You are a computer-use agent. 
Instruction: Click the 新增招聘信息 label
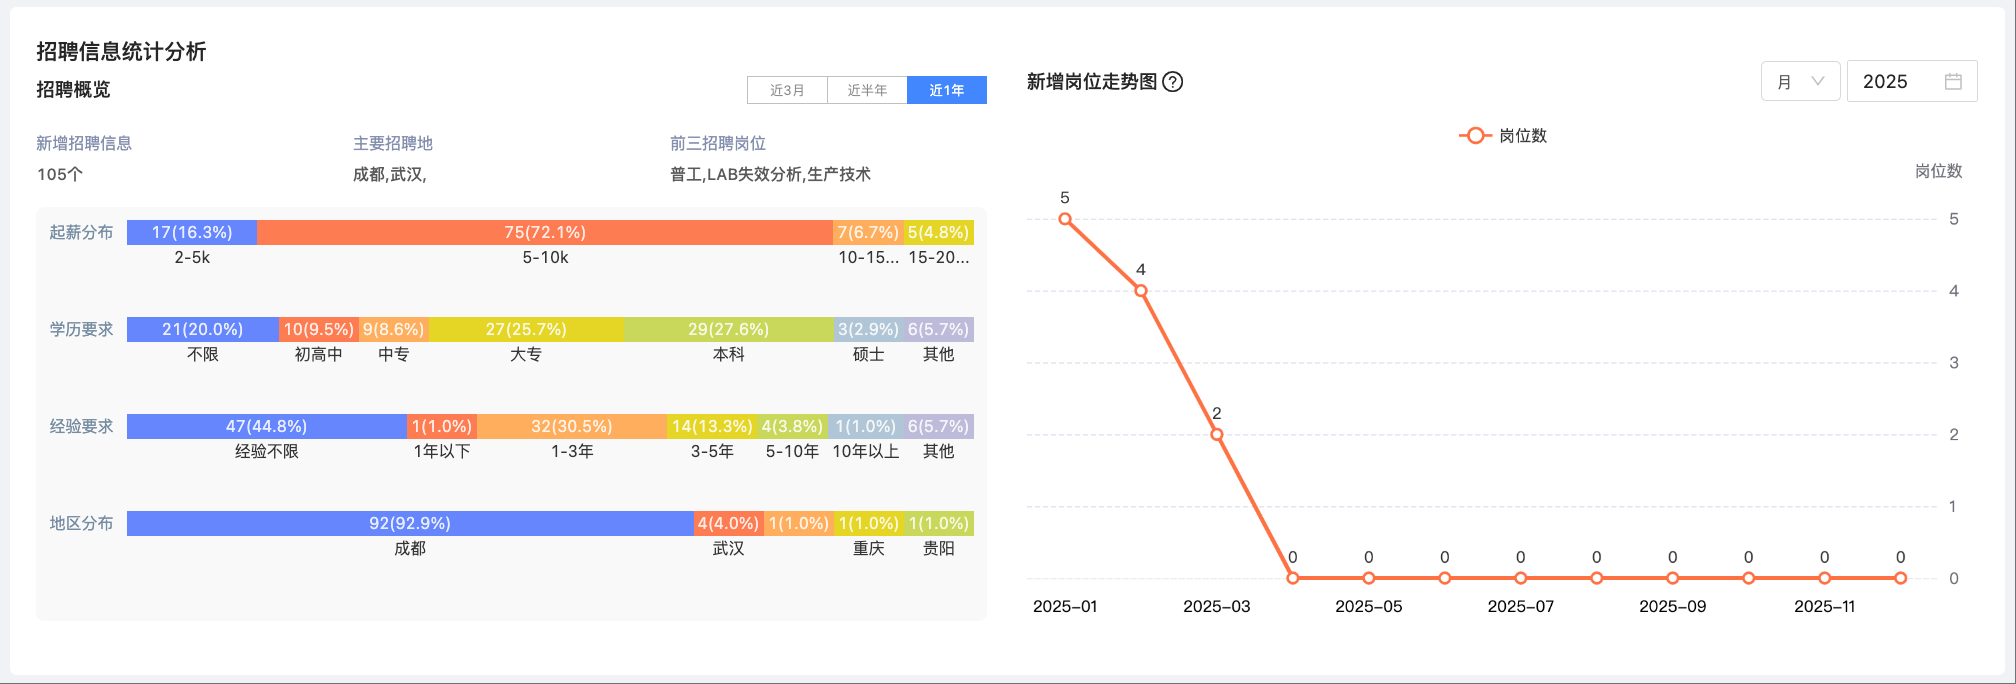(84, 143)
